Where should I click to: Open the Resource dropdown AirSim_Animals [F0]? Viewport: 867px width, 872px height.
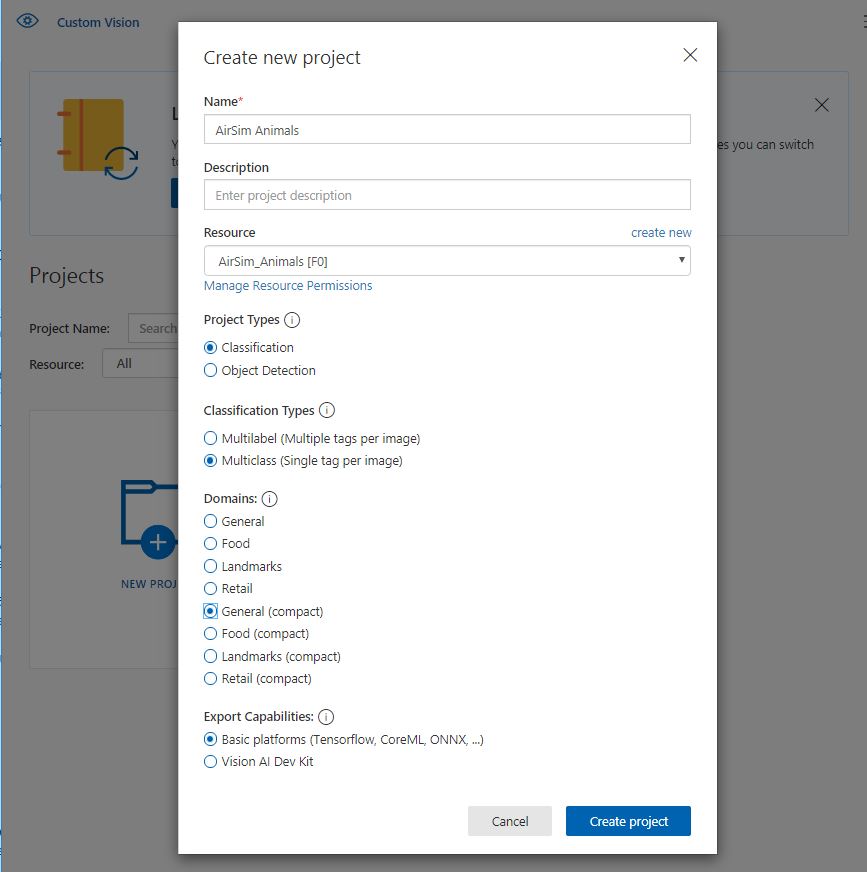tap(447, 261)
